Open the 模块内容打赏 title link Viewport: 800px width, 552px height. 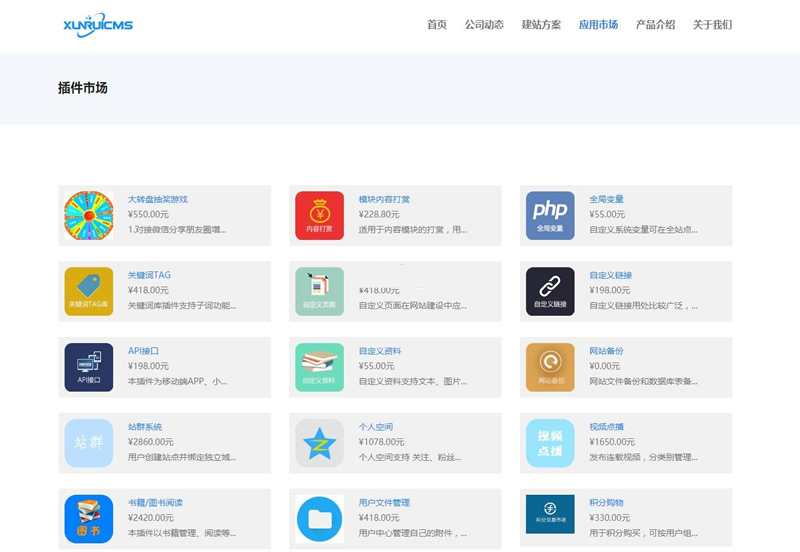[384, 199]
